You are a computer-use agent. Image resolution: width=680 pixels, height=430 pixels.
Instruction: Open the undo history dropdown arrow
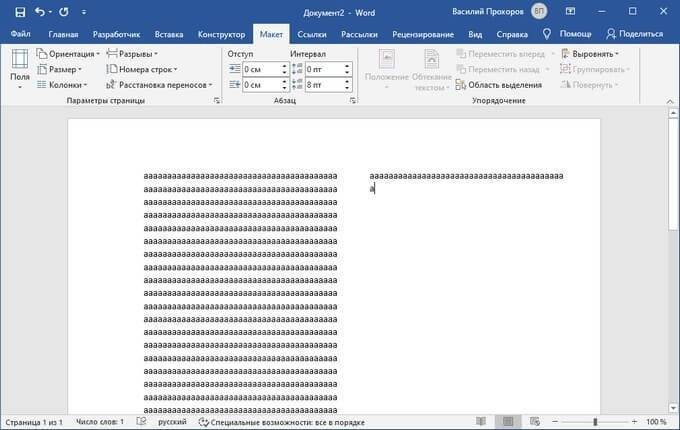pos(50,12)
